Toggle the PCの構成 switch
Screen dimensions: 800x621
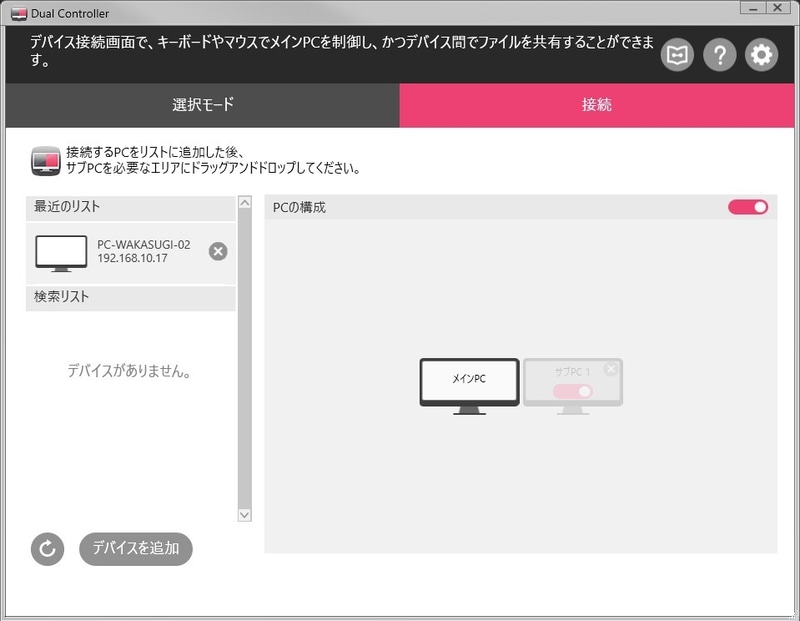pyautogui.click(x=748, y=207)
